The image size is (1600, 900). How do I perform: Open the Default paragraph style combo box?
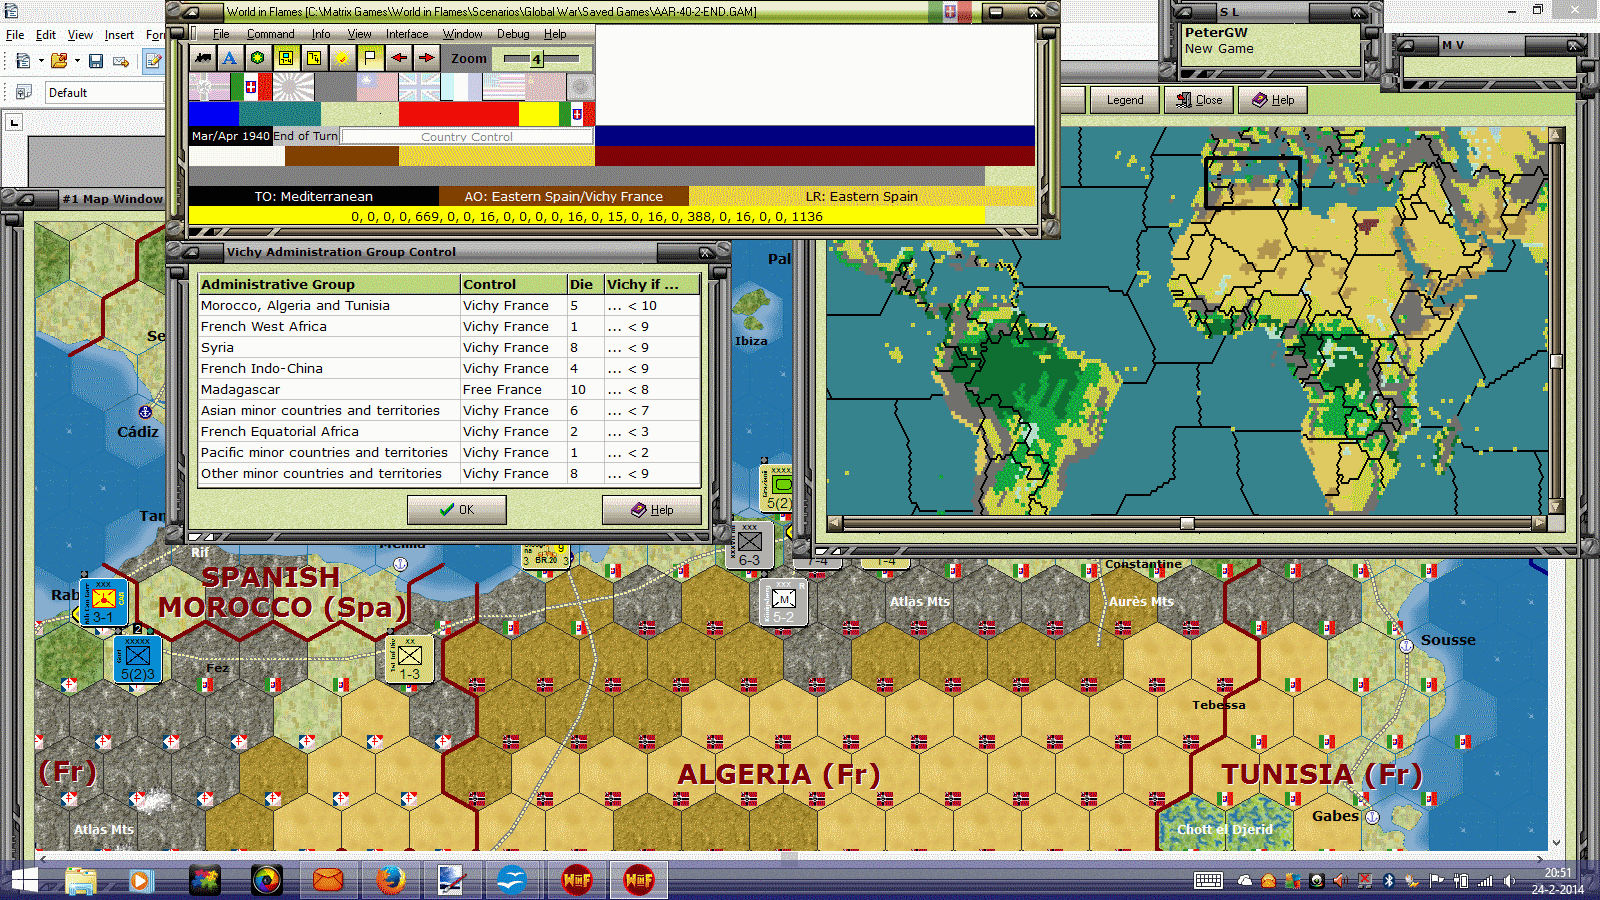pyautogui.click(x=104, y=93)
